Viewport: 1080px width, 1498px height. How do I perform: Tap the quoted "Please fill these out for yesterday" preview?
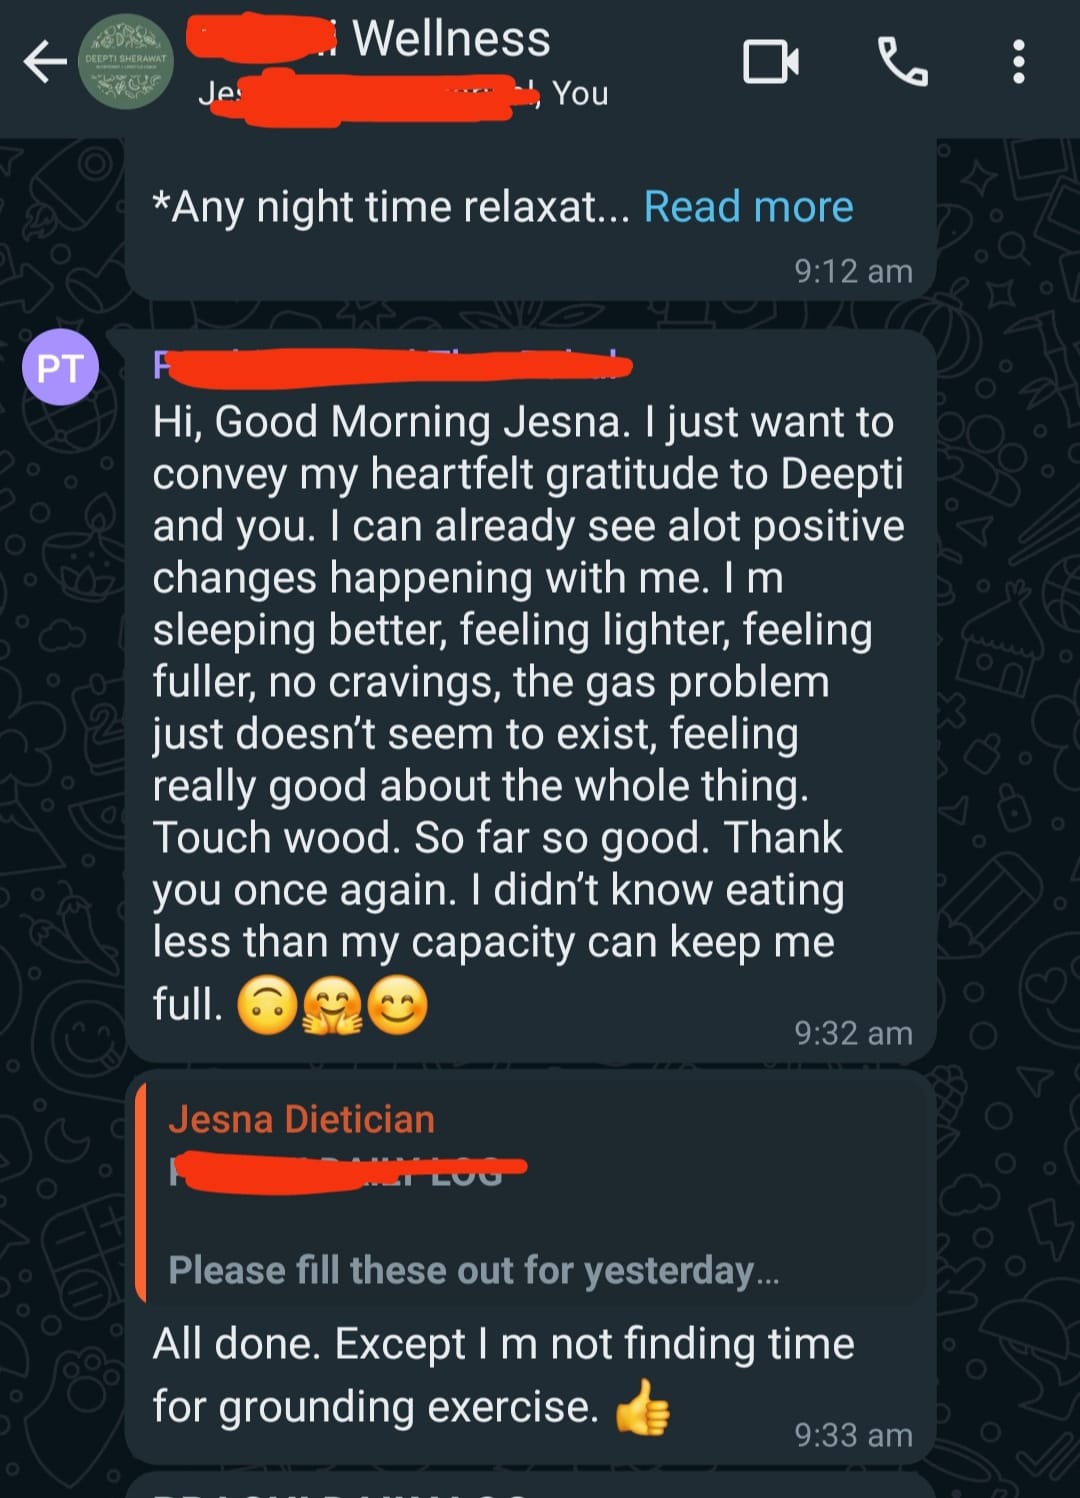473,1270
